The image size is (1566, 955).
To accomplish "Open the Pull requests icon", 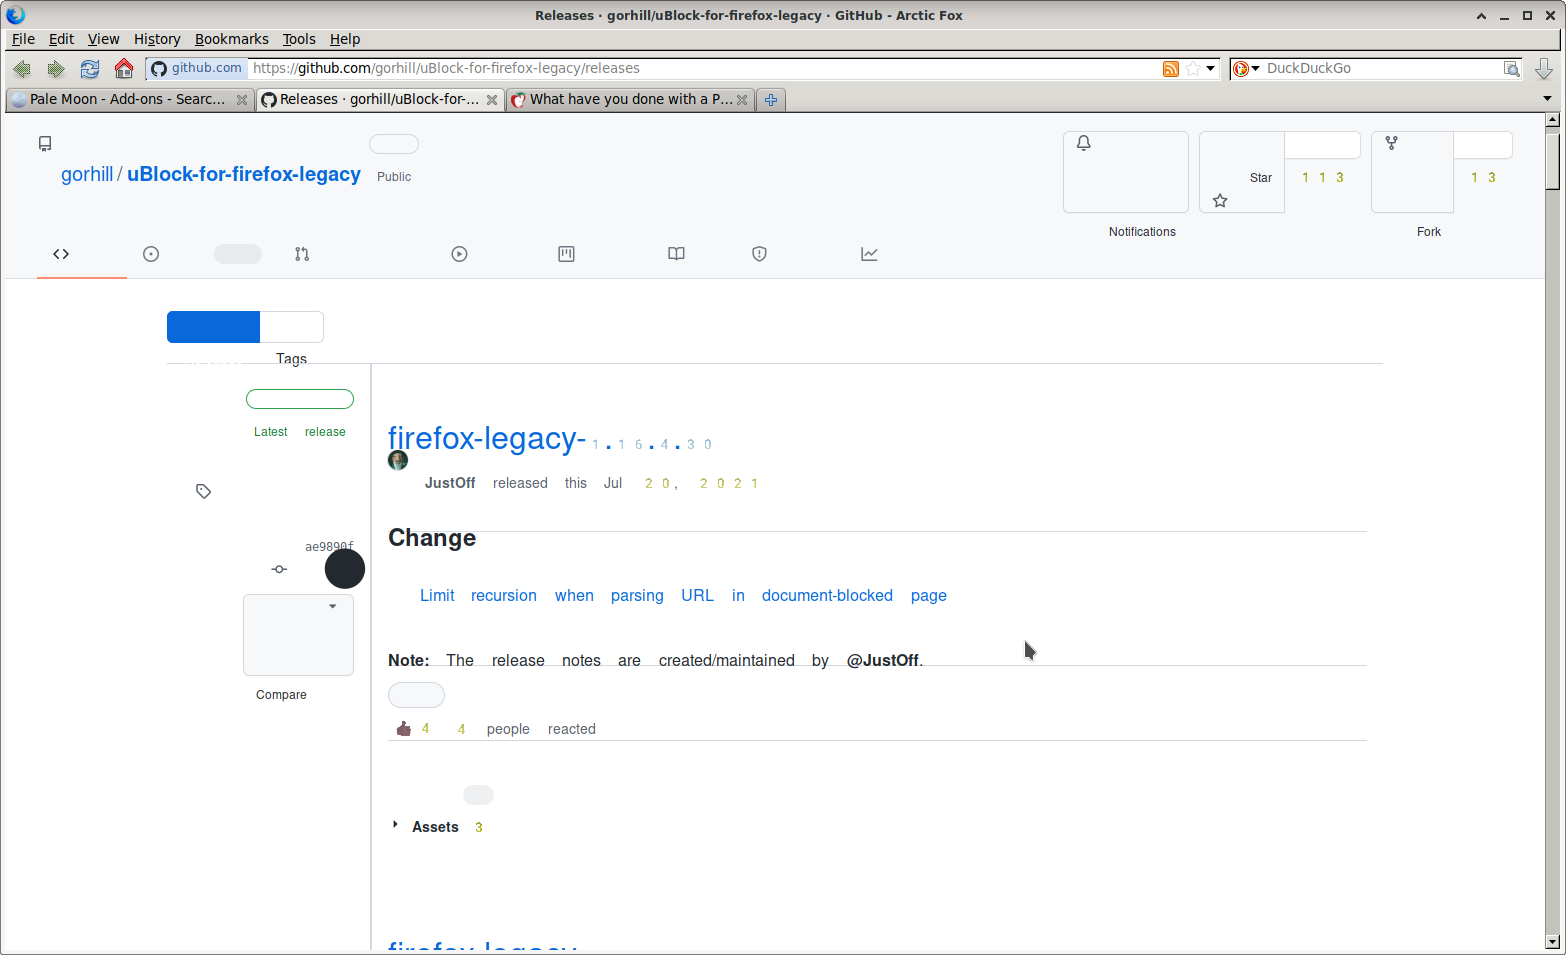I will [302, 254].
